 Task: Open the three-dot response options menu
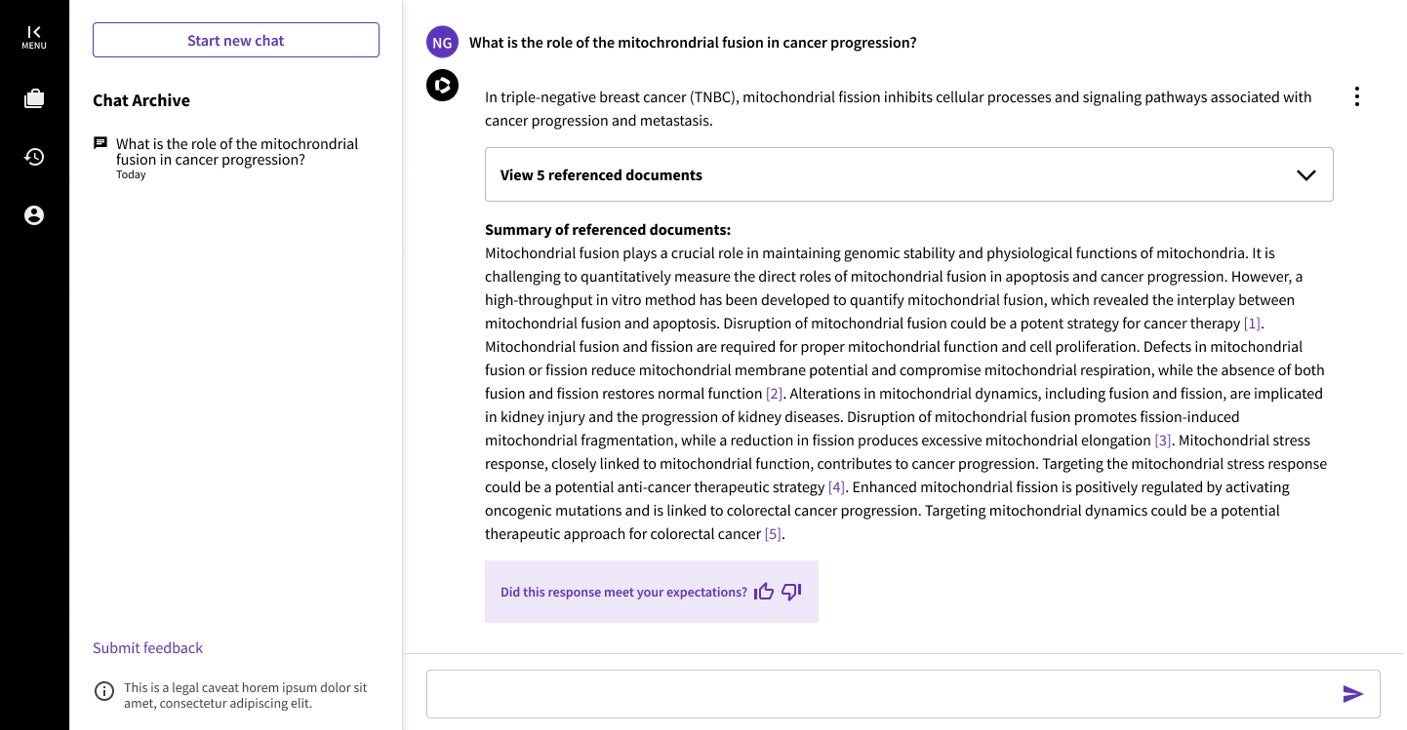click(1357, 97)
